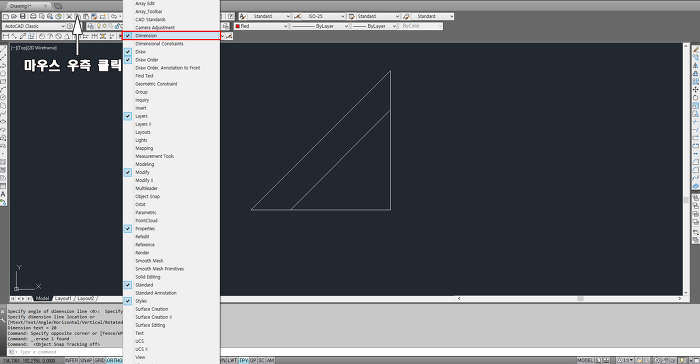This screenshot has height=364, width=700.
Task: Click the Dimension Style icon beside ISO-25
Action: coord(297,16)
